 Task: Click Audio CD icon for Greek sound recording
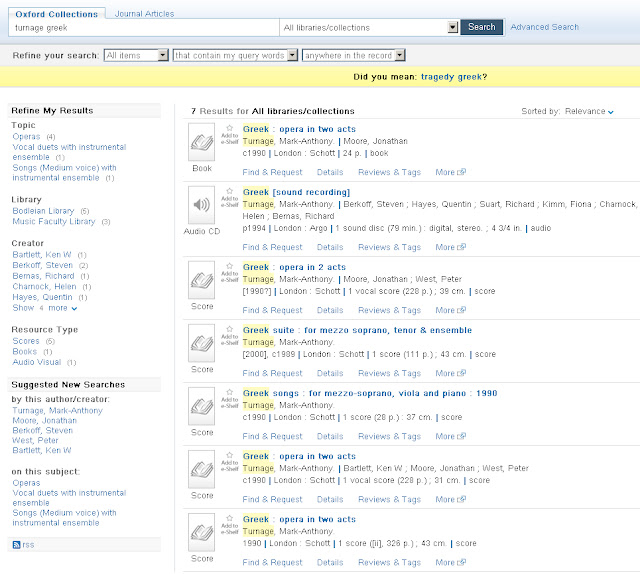coord(201,205)
